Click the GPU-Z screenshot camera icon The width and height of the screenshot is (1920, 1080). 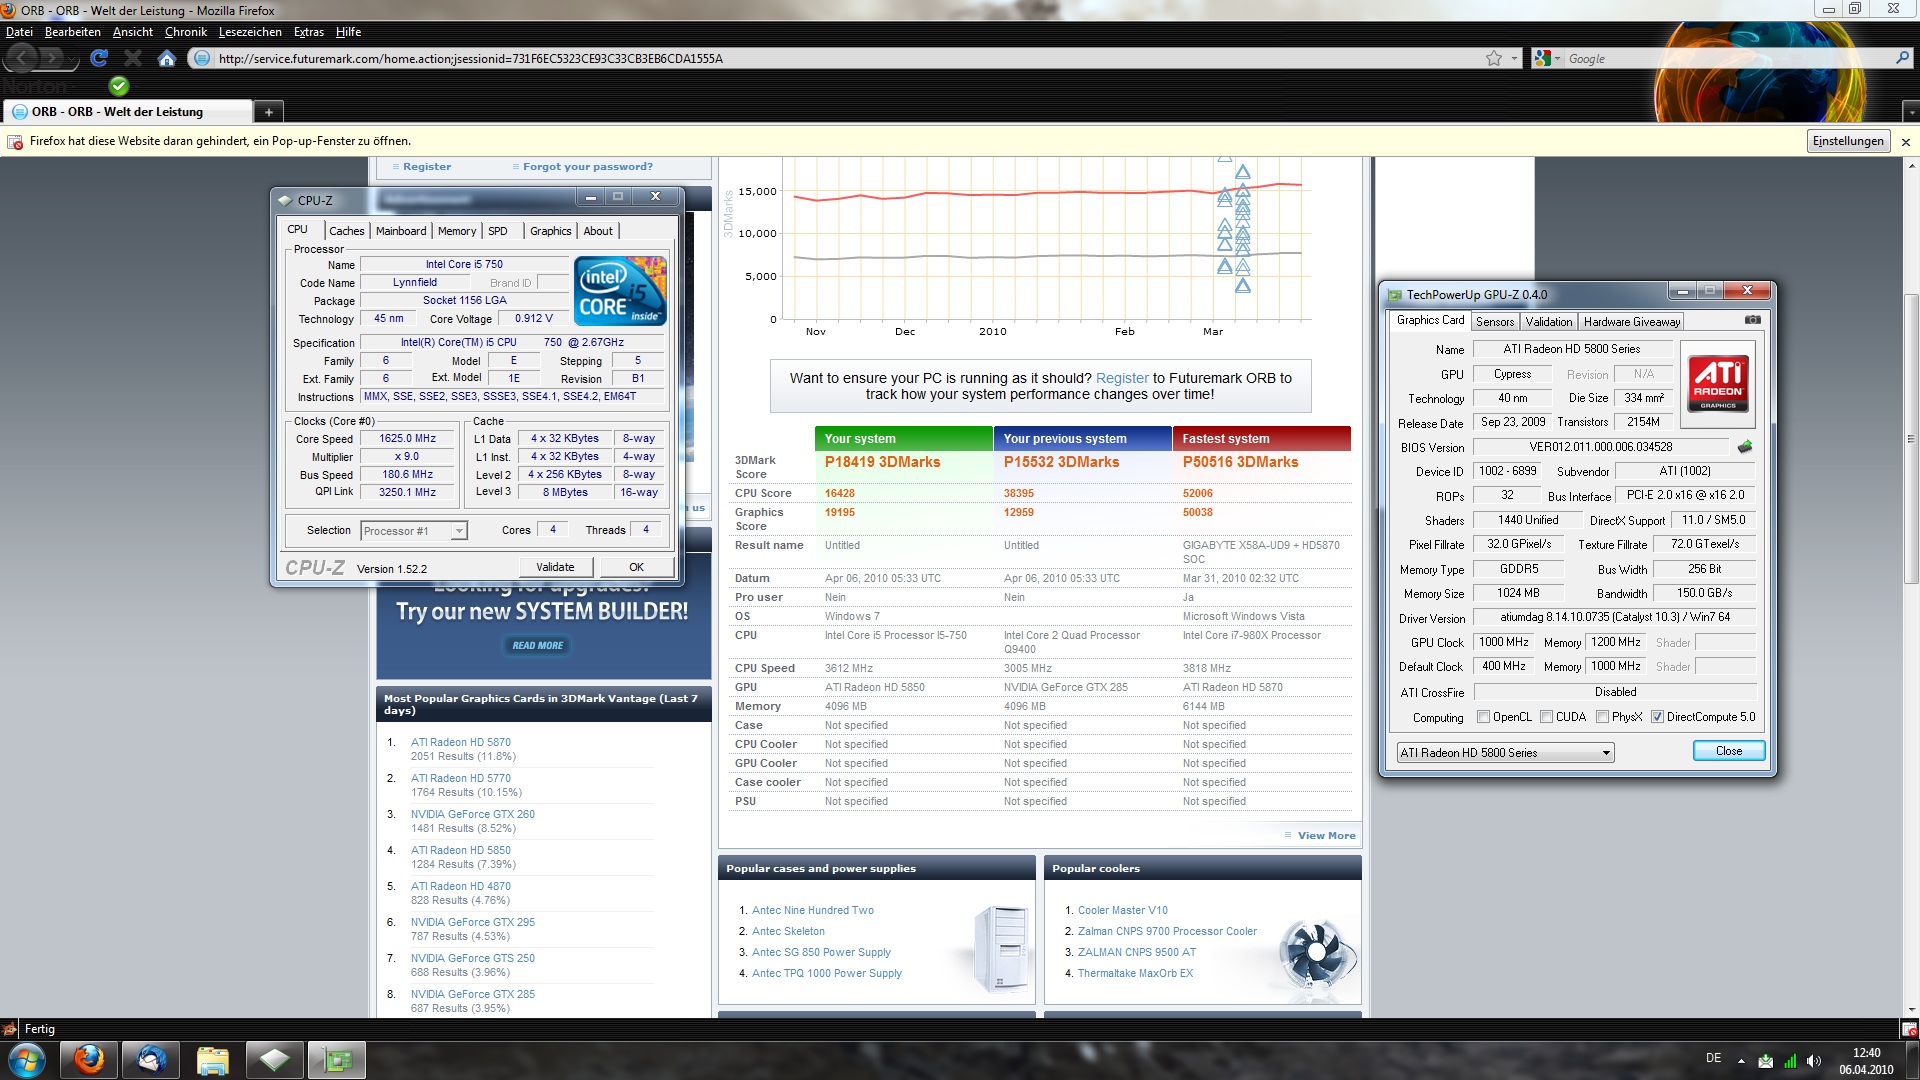[1752, 321]
